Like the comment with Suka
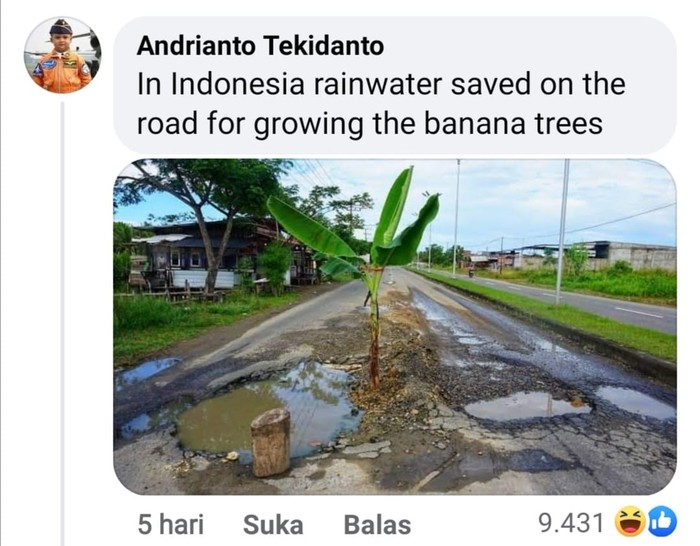Image resolution: width=700 pixels, height=546 pixels. click(x=273, y=524)
